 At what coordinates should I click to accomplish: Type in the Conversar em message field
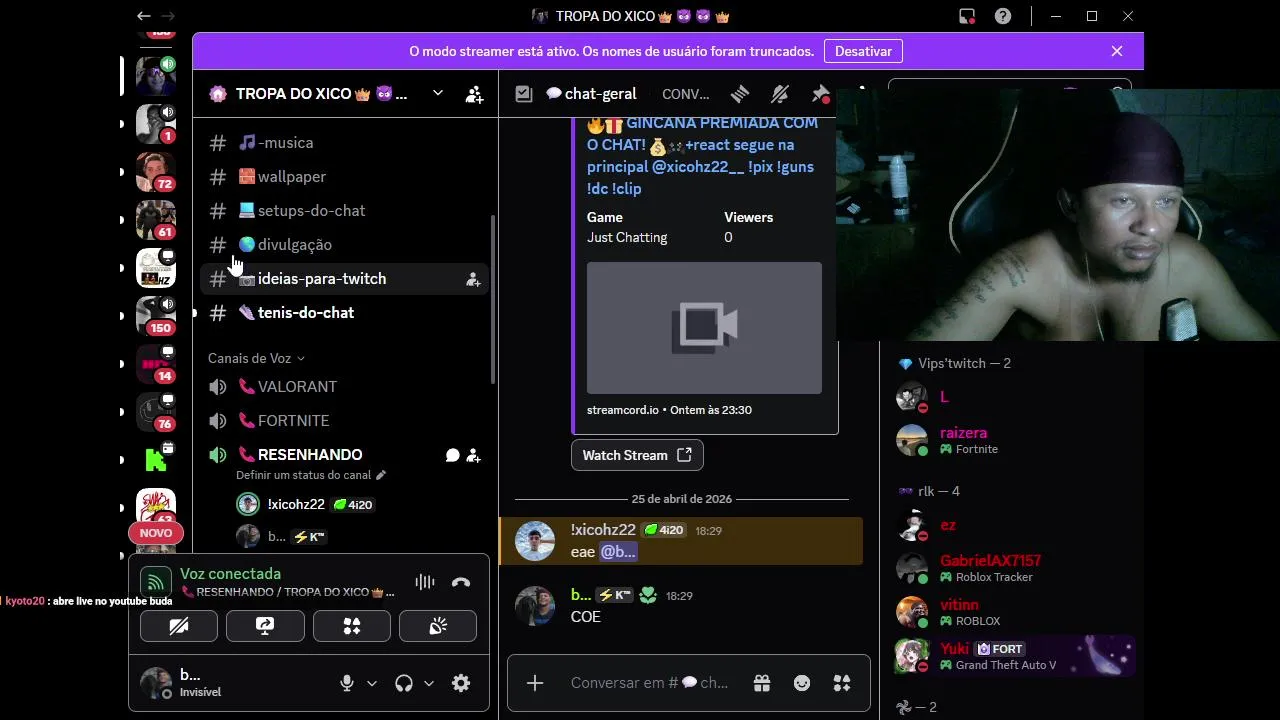point(650,683)
